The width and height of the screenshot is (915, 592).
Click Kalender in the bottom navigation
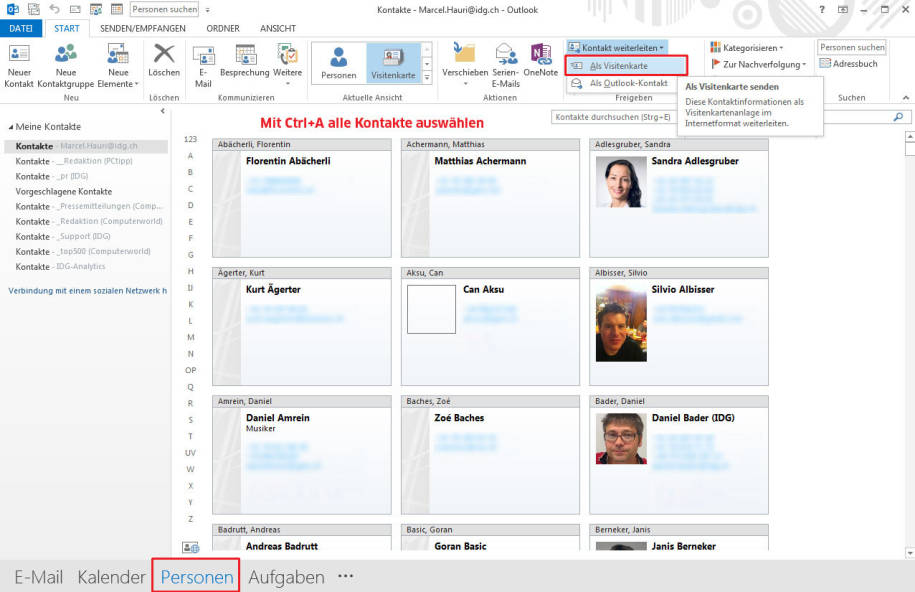coord(111,577)
